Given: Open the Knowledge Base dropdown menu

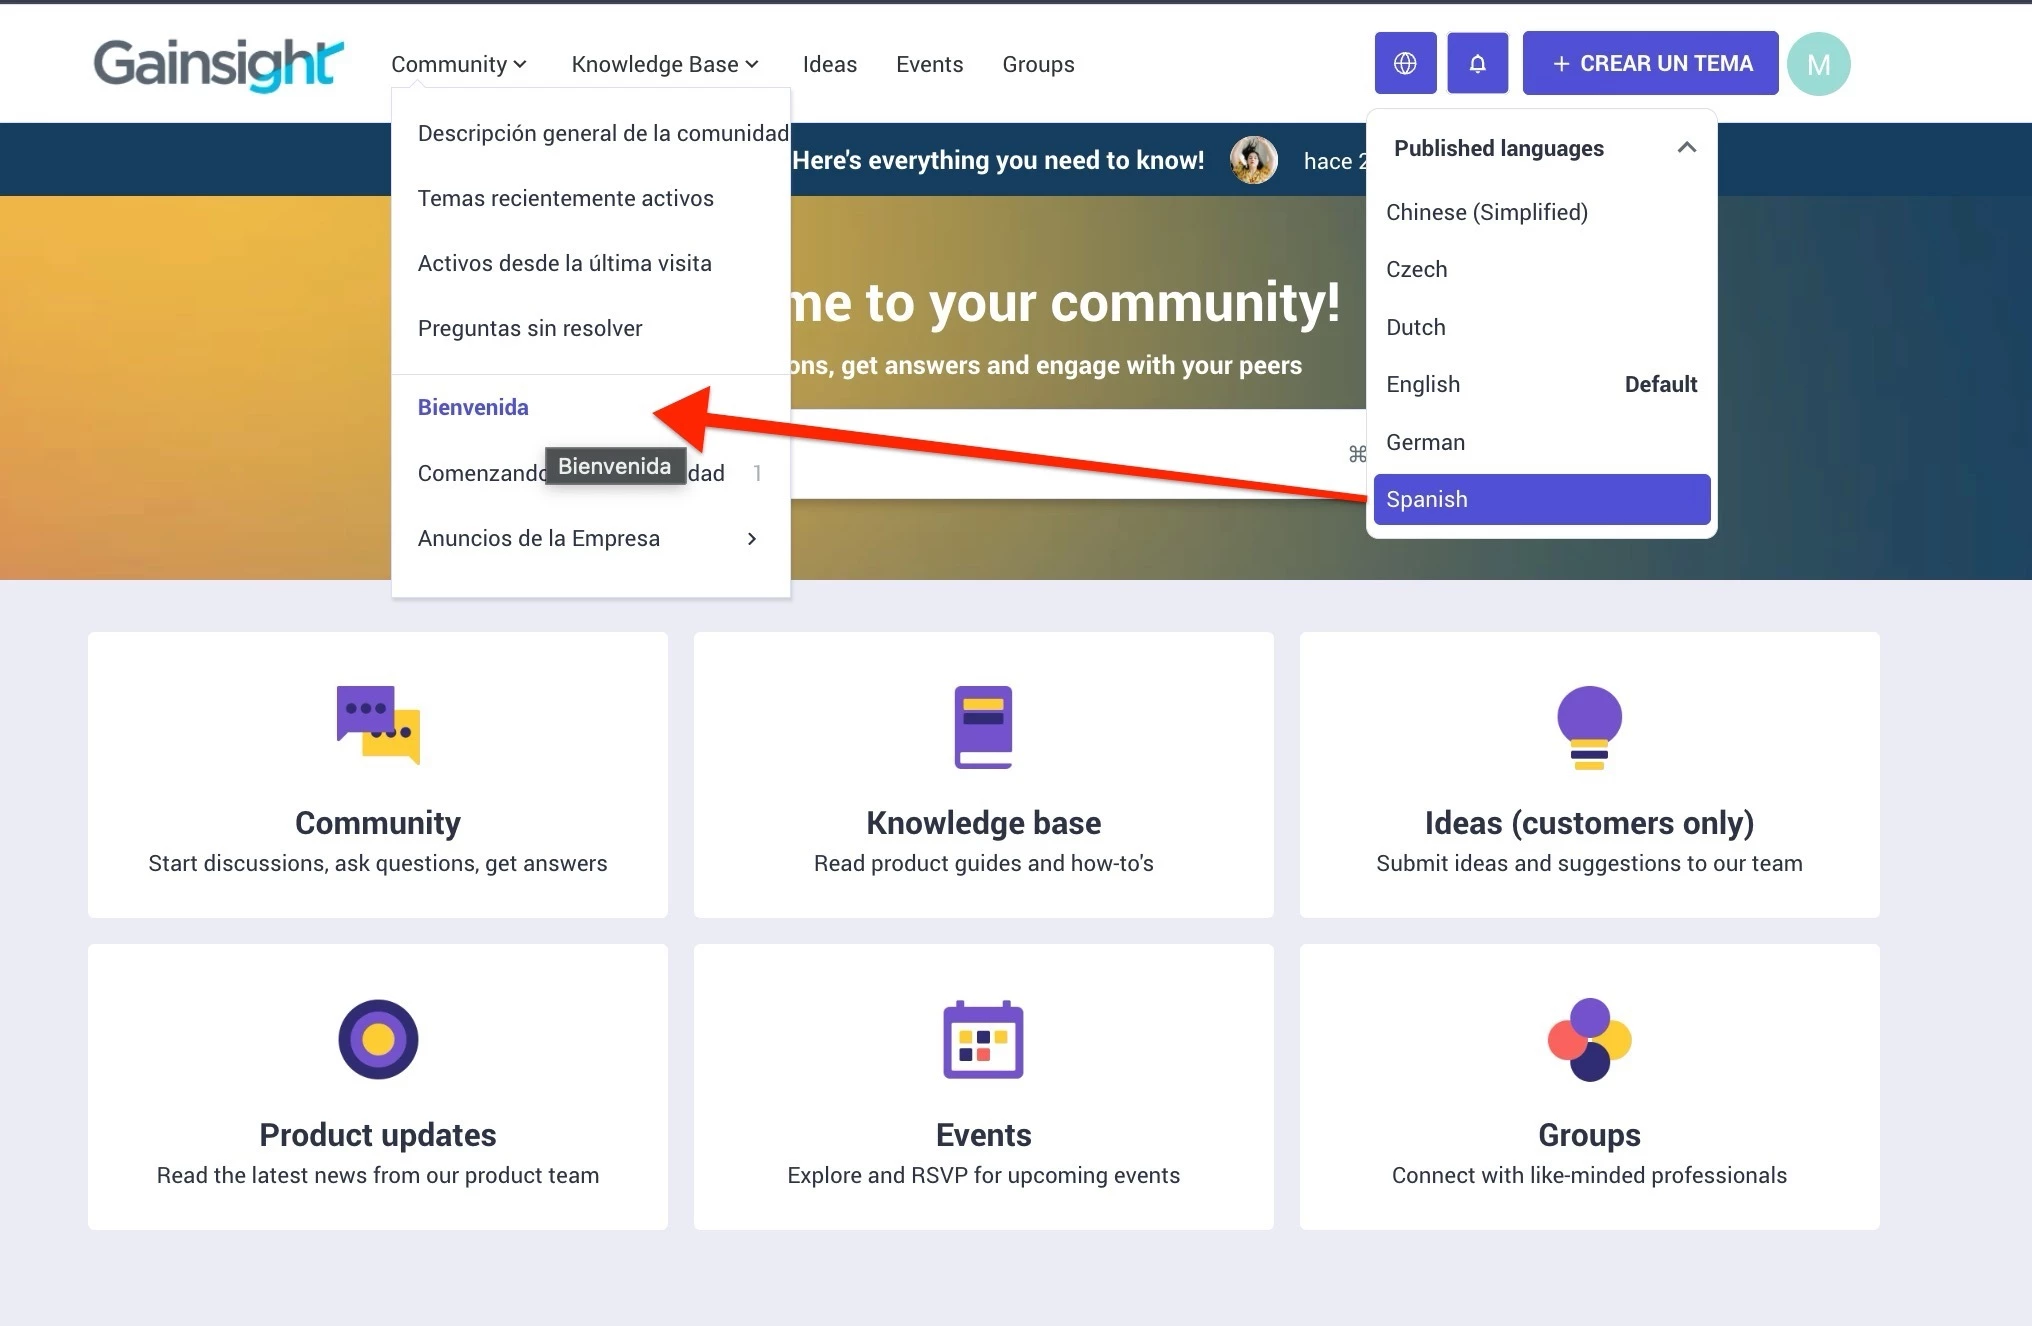Looking at the screenshot, I should click(x=665, y=64).
